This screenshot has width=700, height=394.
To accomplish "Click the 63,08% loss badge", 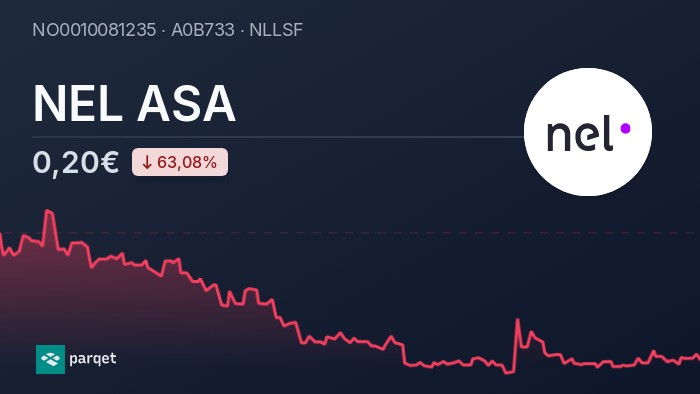I will tap(180, 162).
